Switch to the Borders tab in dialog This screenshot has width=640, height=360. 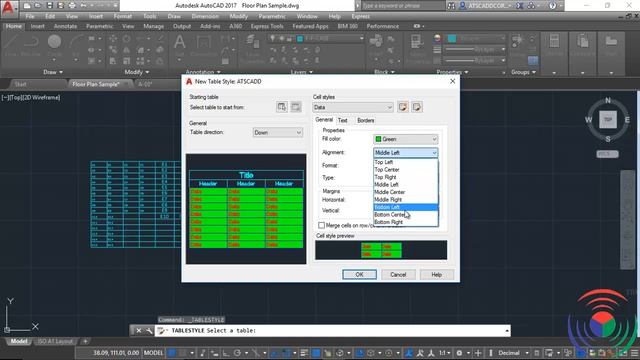click(x=365, y=120)
